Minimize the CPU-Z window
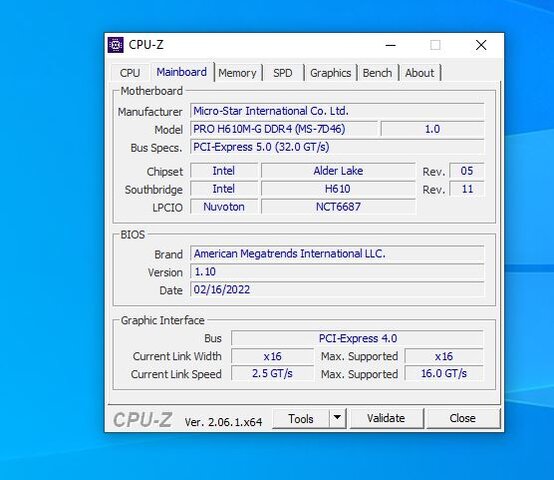 (390, 45)
